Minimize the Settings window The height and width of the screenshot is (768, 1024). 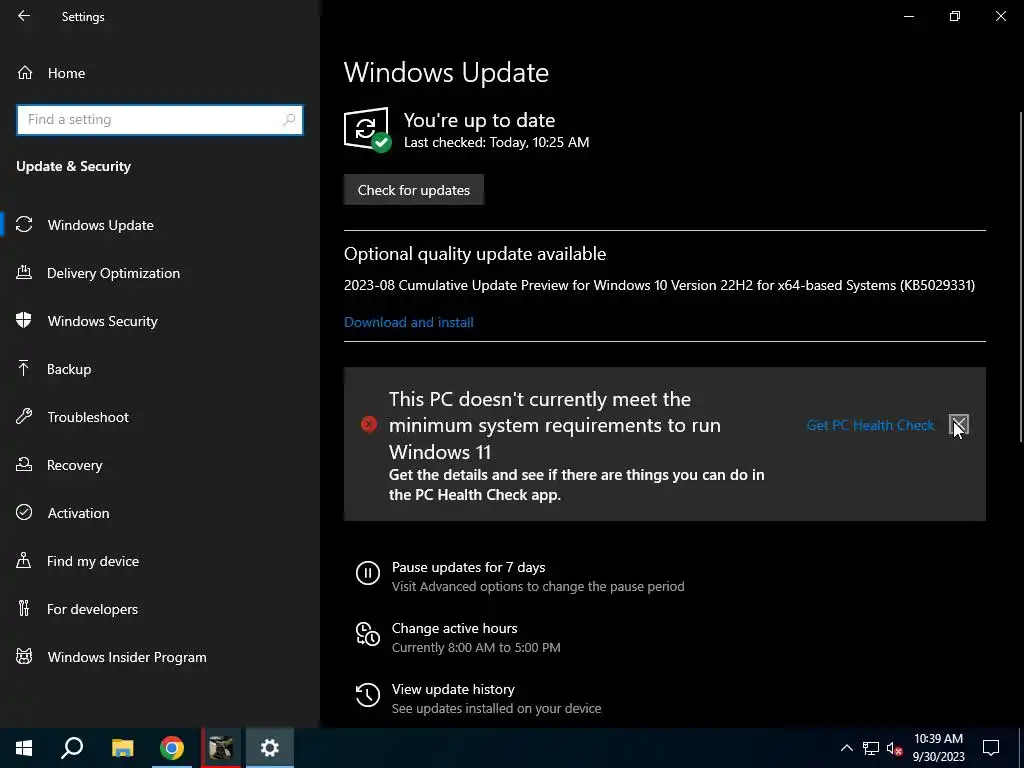[x=908, y=16]
